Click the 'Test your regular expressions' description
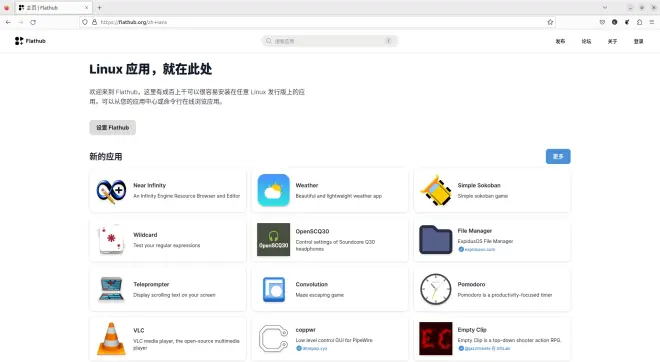Viewport: 660px width, 362px height. point(167,245)
